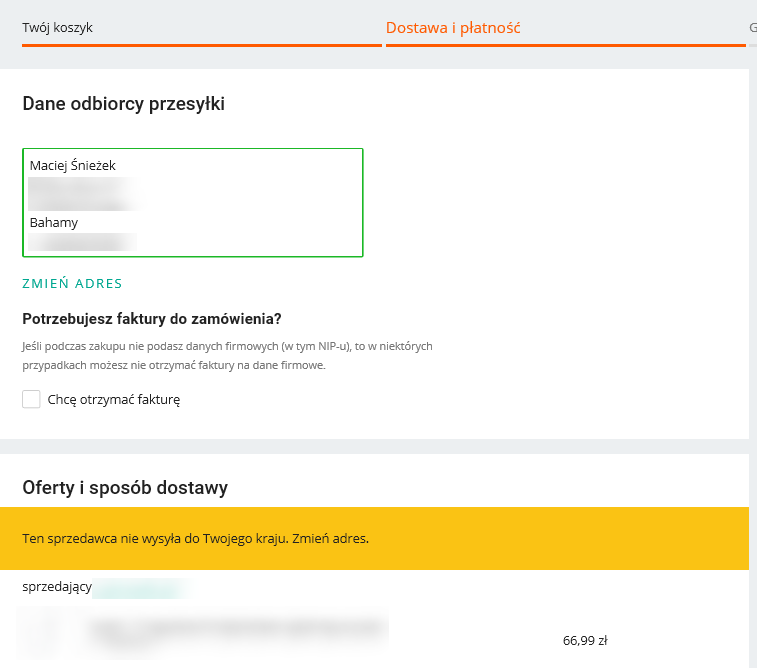Click the recipient name Maciej Śnieżek
The image size is (757, 668).
(72, 166)
